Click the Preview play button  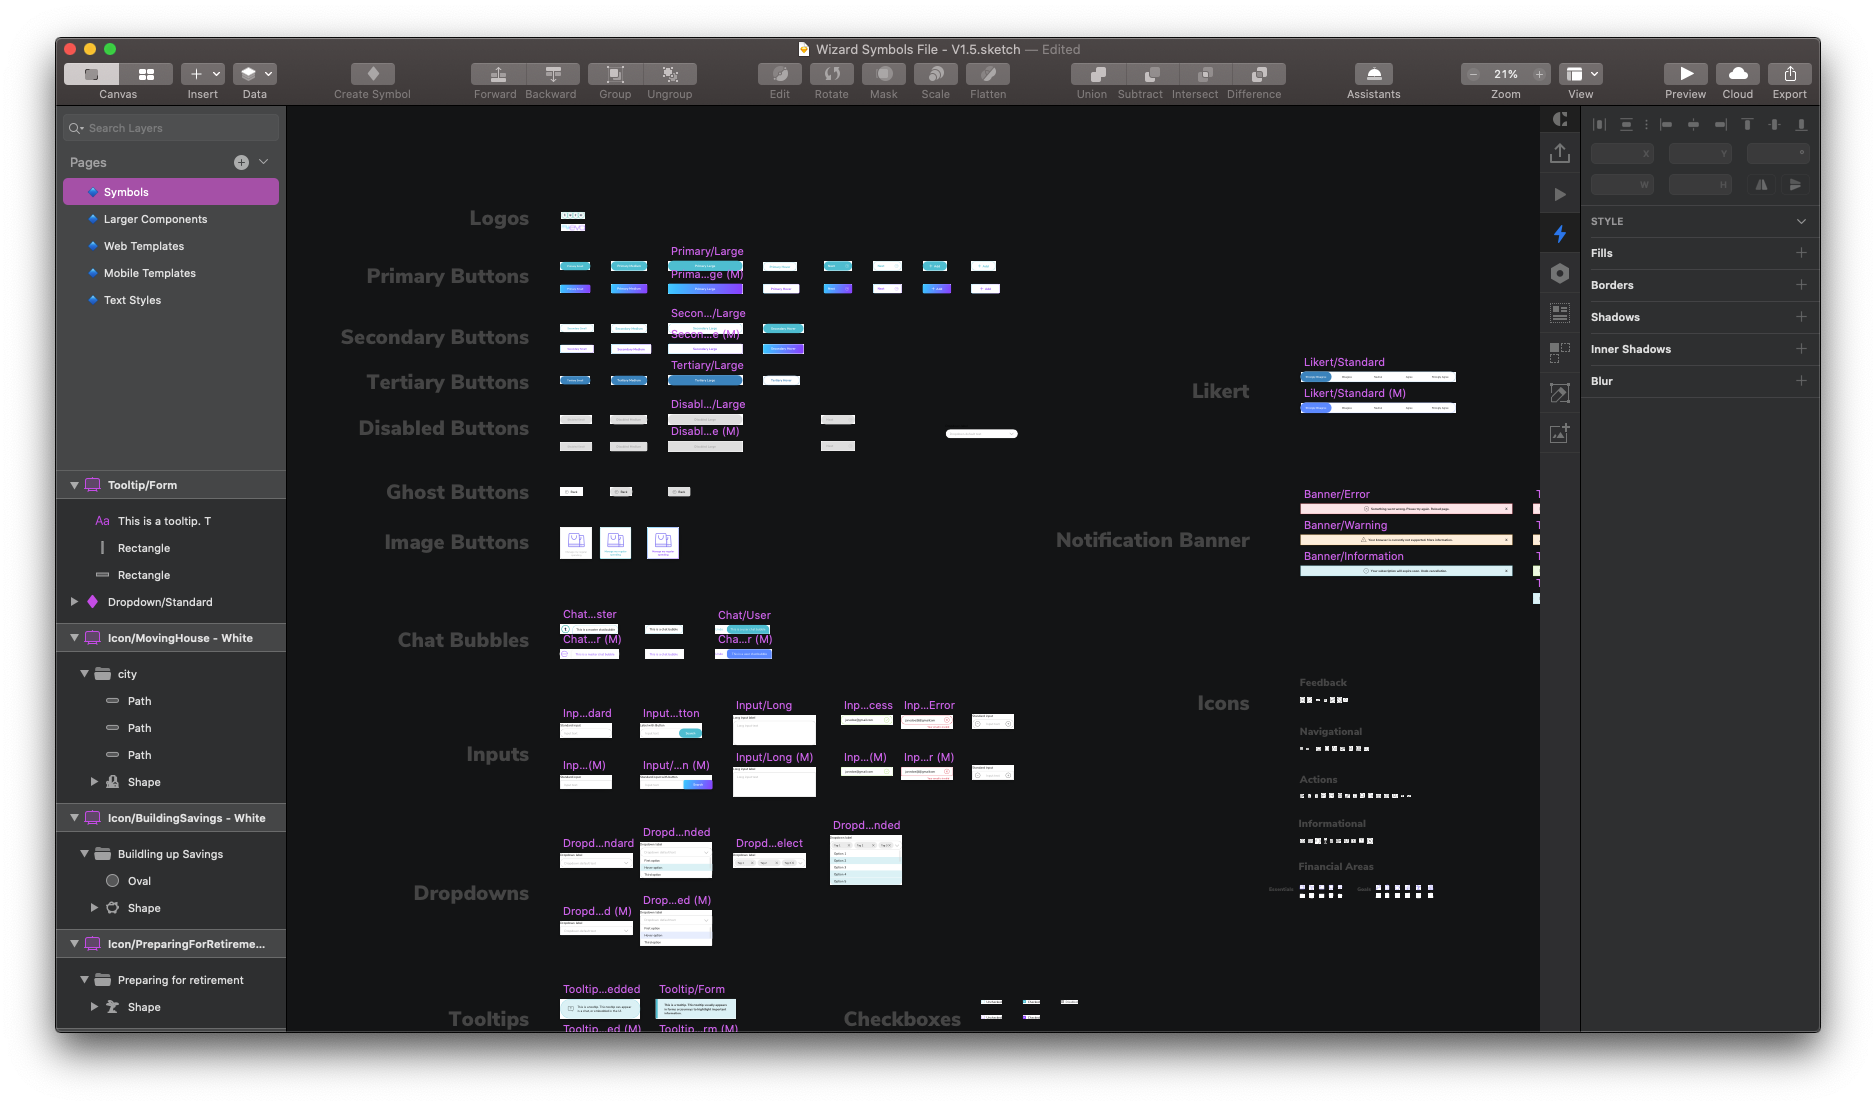[1686, 74]
